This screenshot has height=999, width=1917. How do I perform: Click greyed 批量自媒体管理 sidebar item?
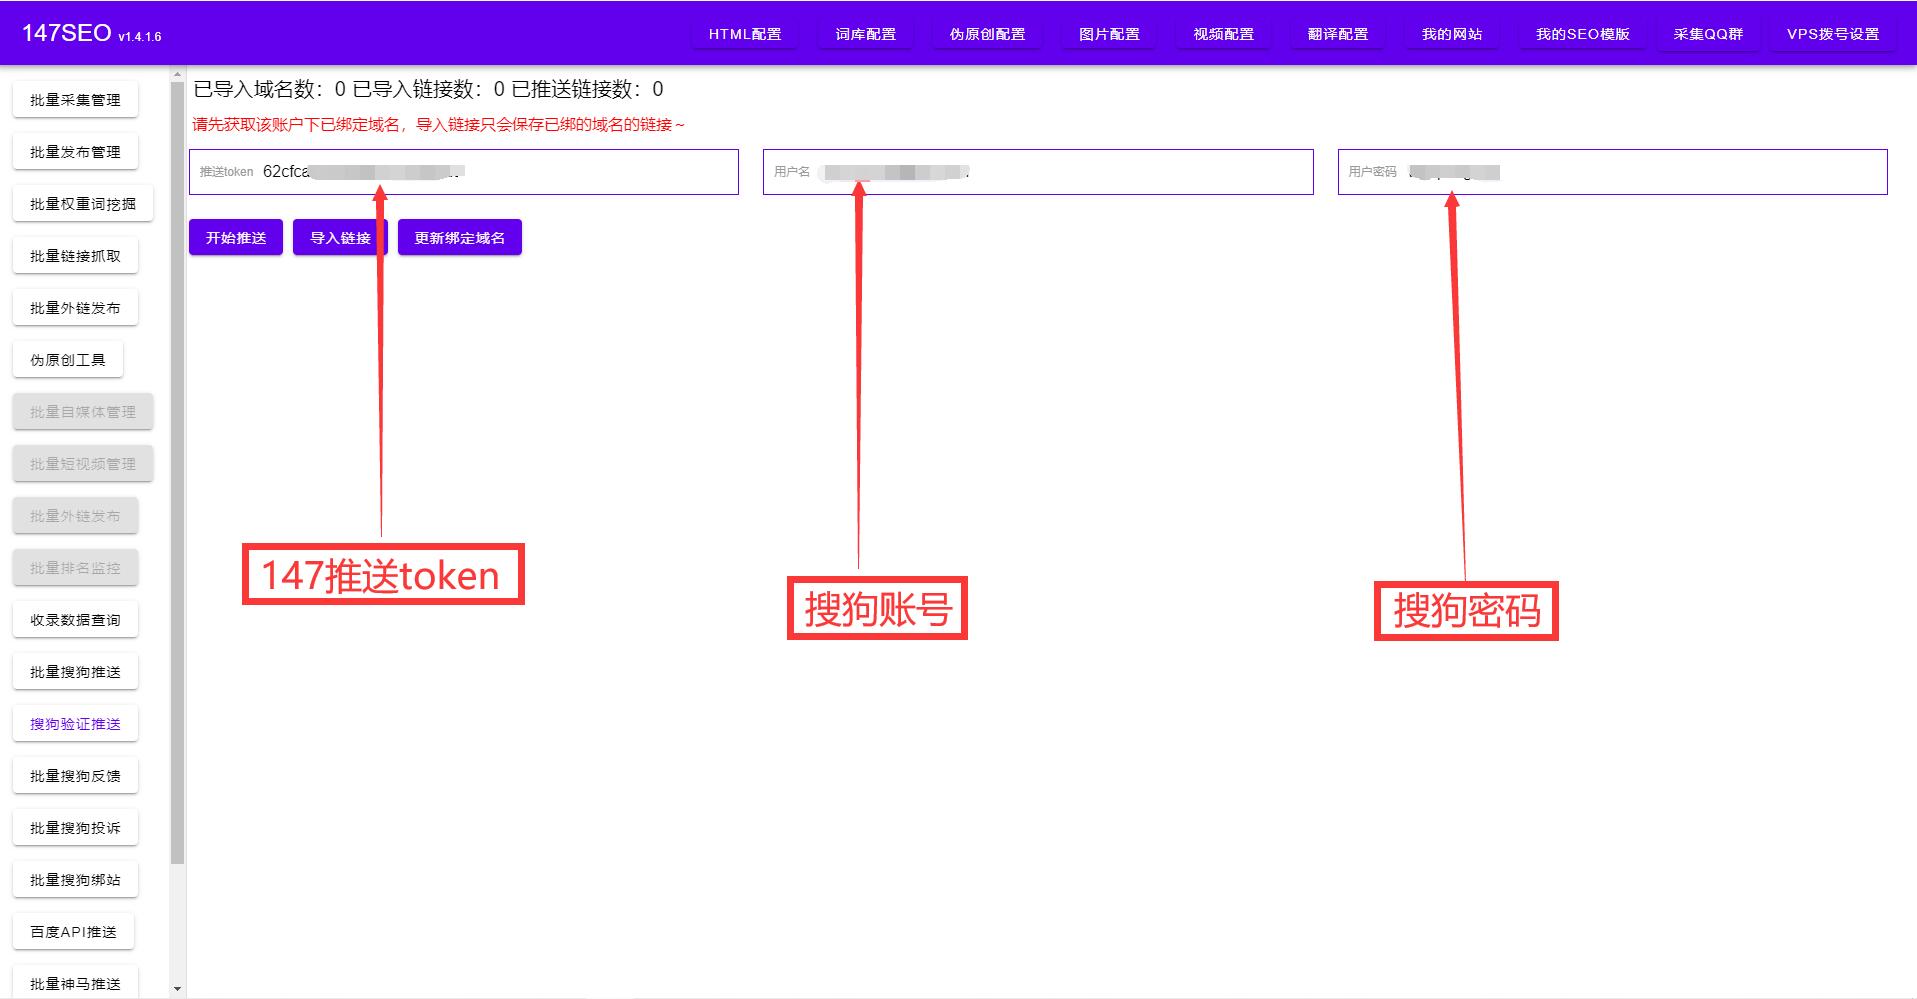click(83, 412)
